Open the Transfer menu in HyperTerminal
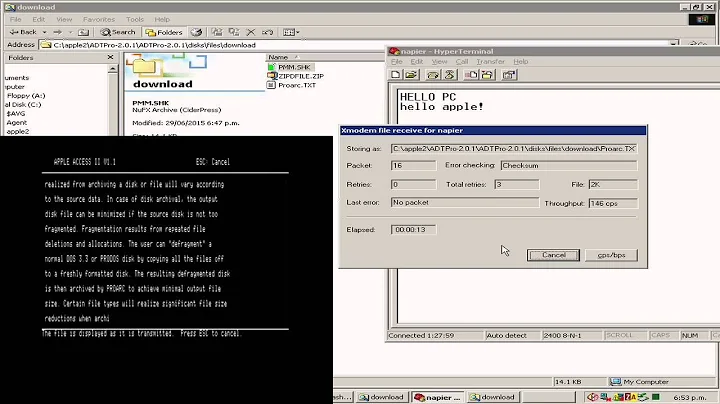Screen dimensions: 720x404 coord(490,62)
